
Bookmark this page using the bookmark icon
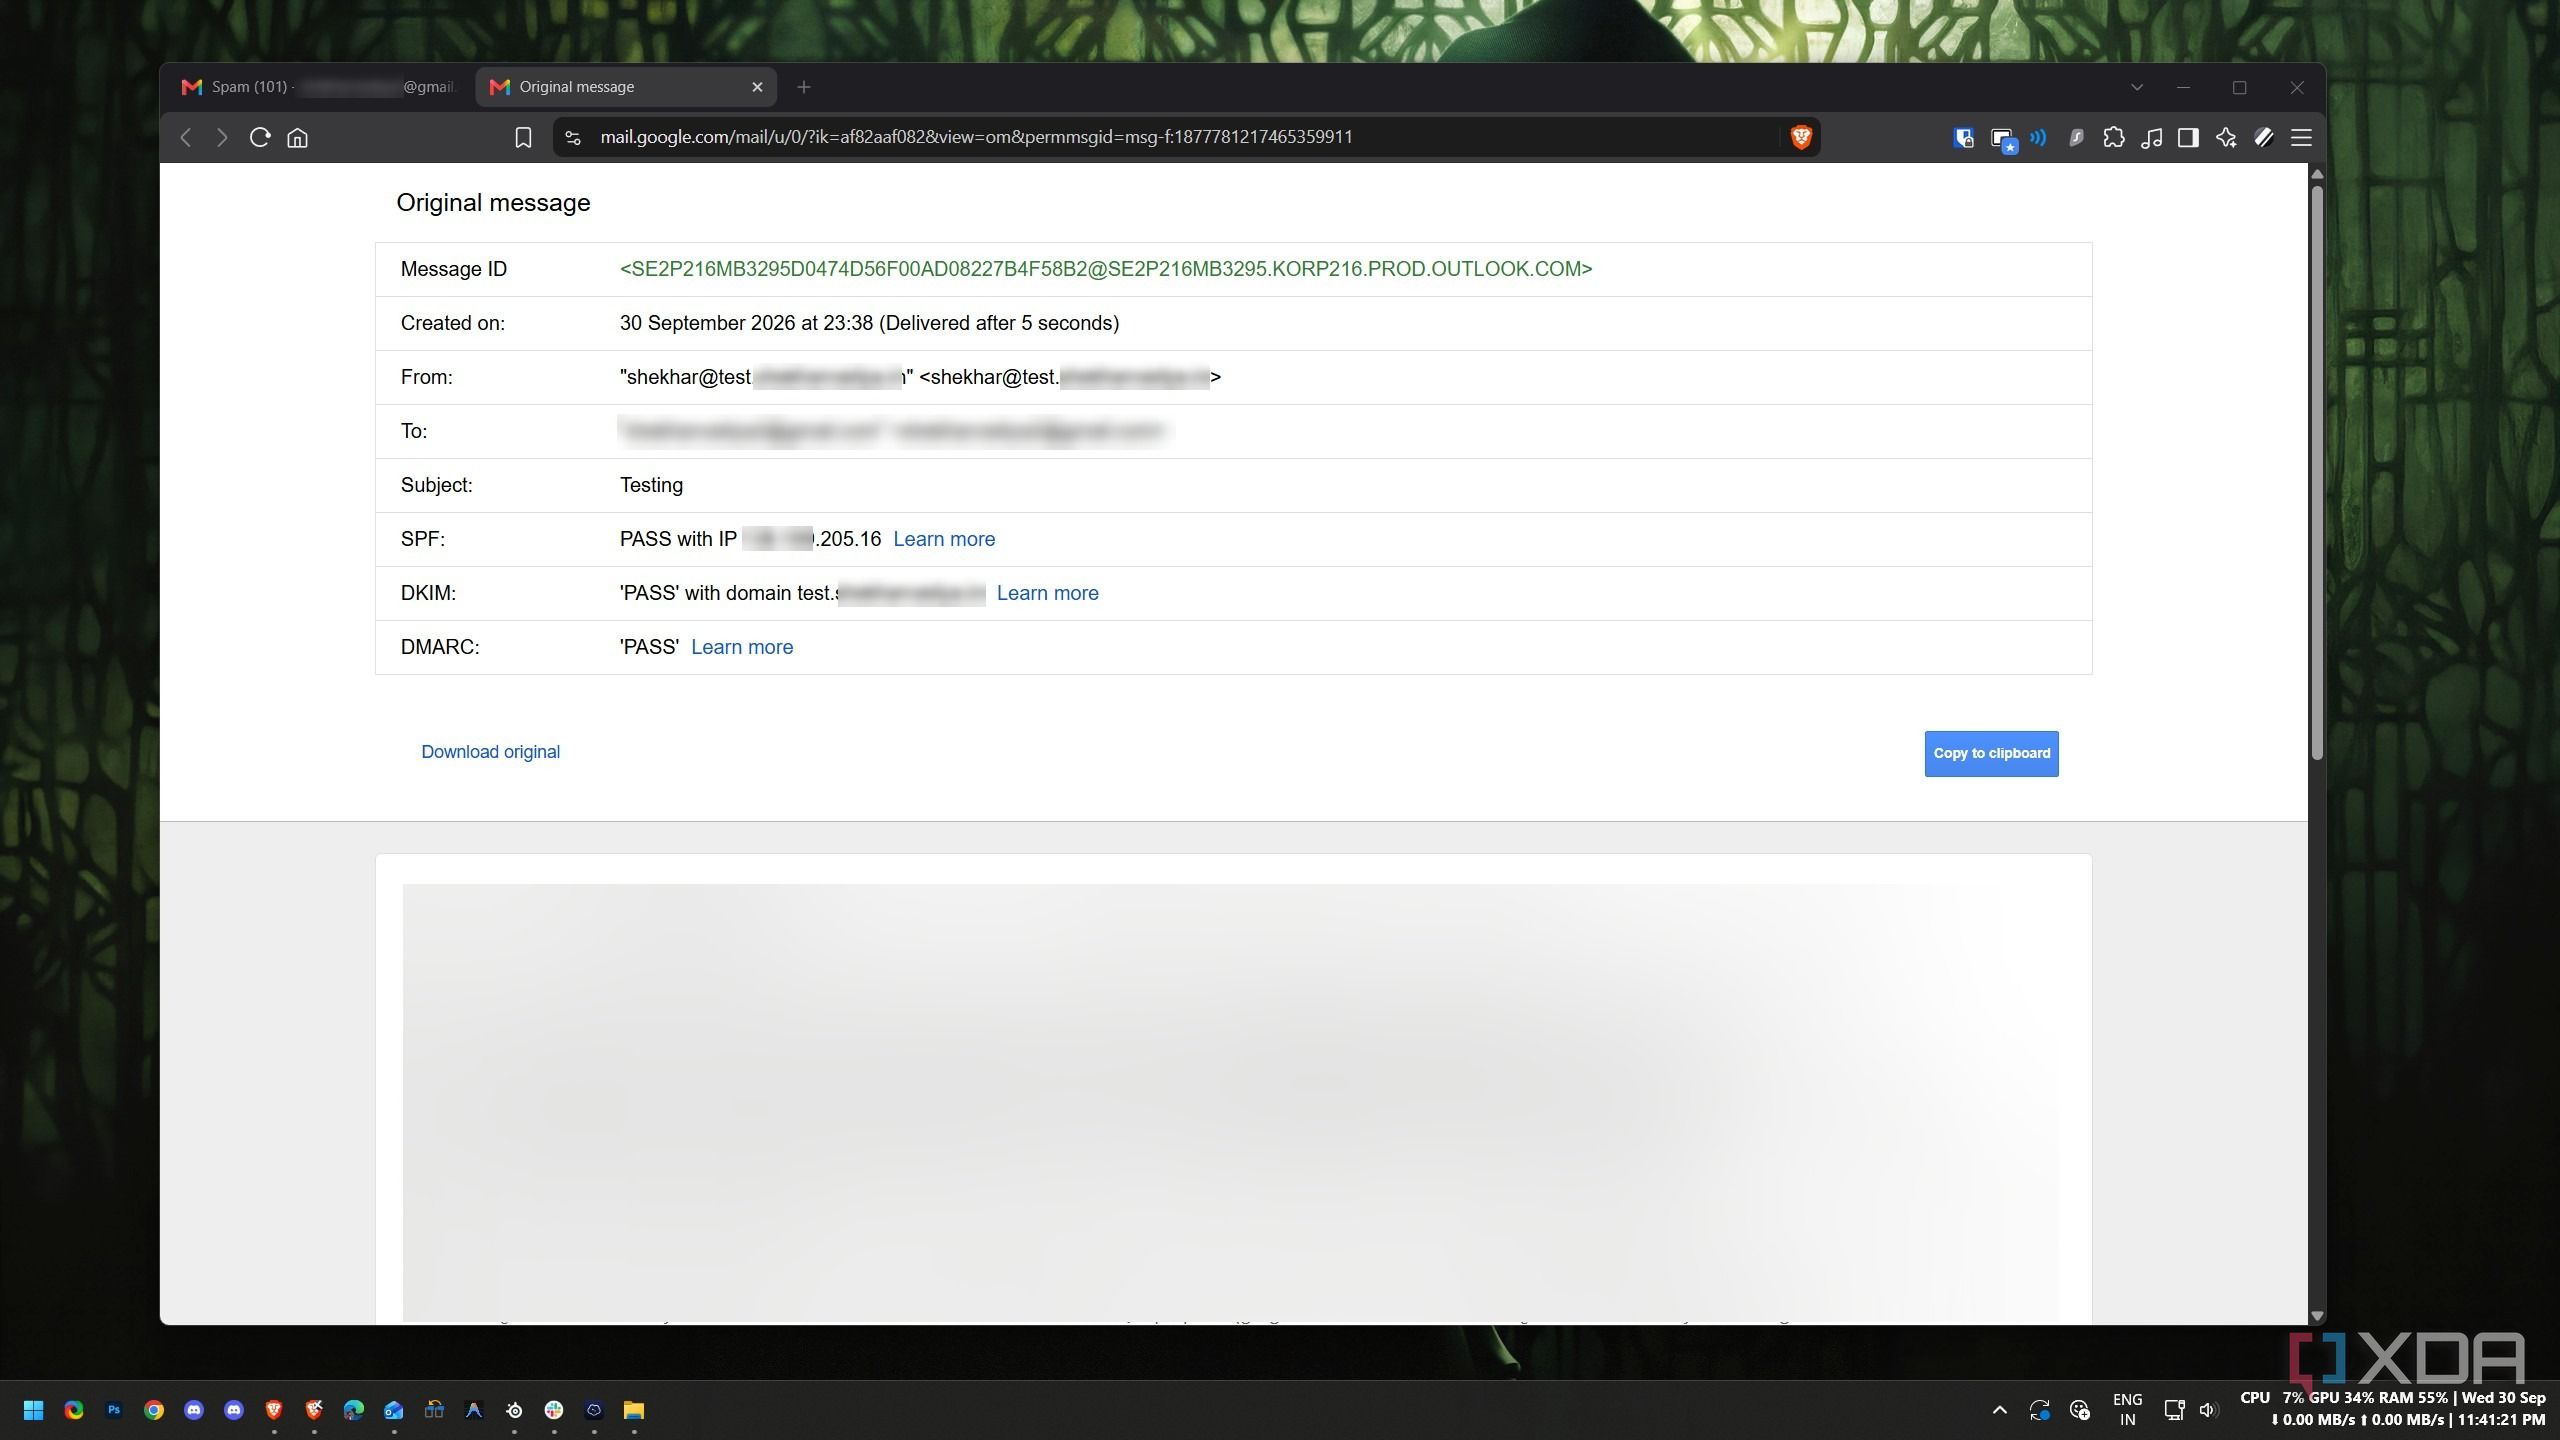tap(523, 137)
